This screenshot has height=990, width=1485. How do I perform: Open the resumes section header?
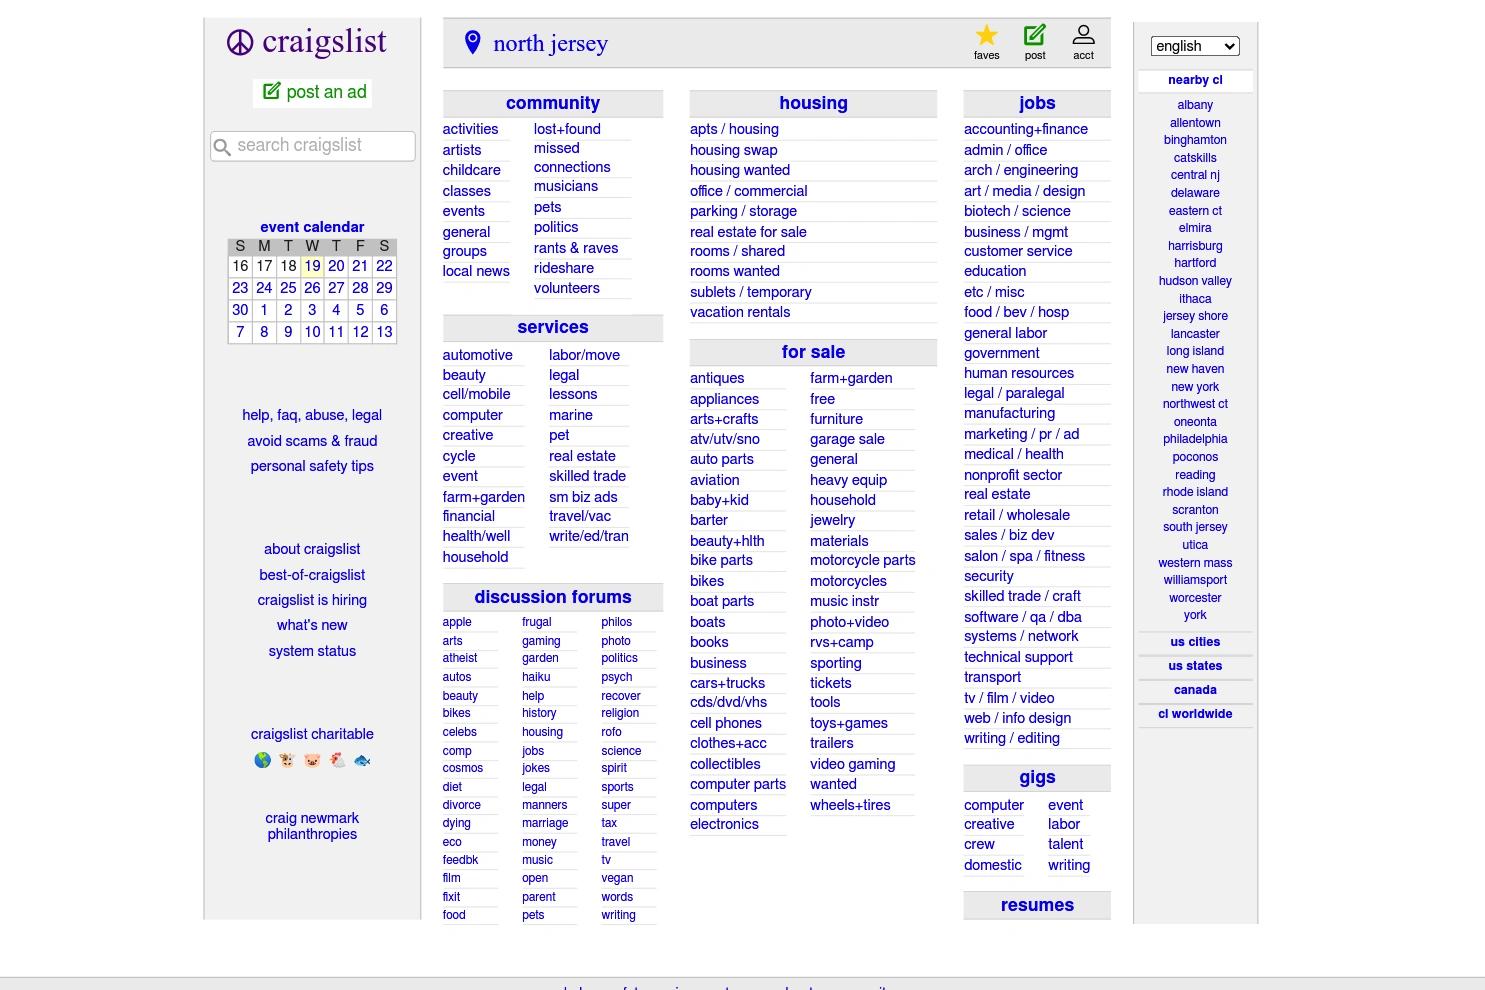1037,905
